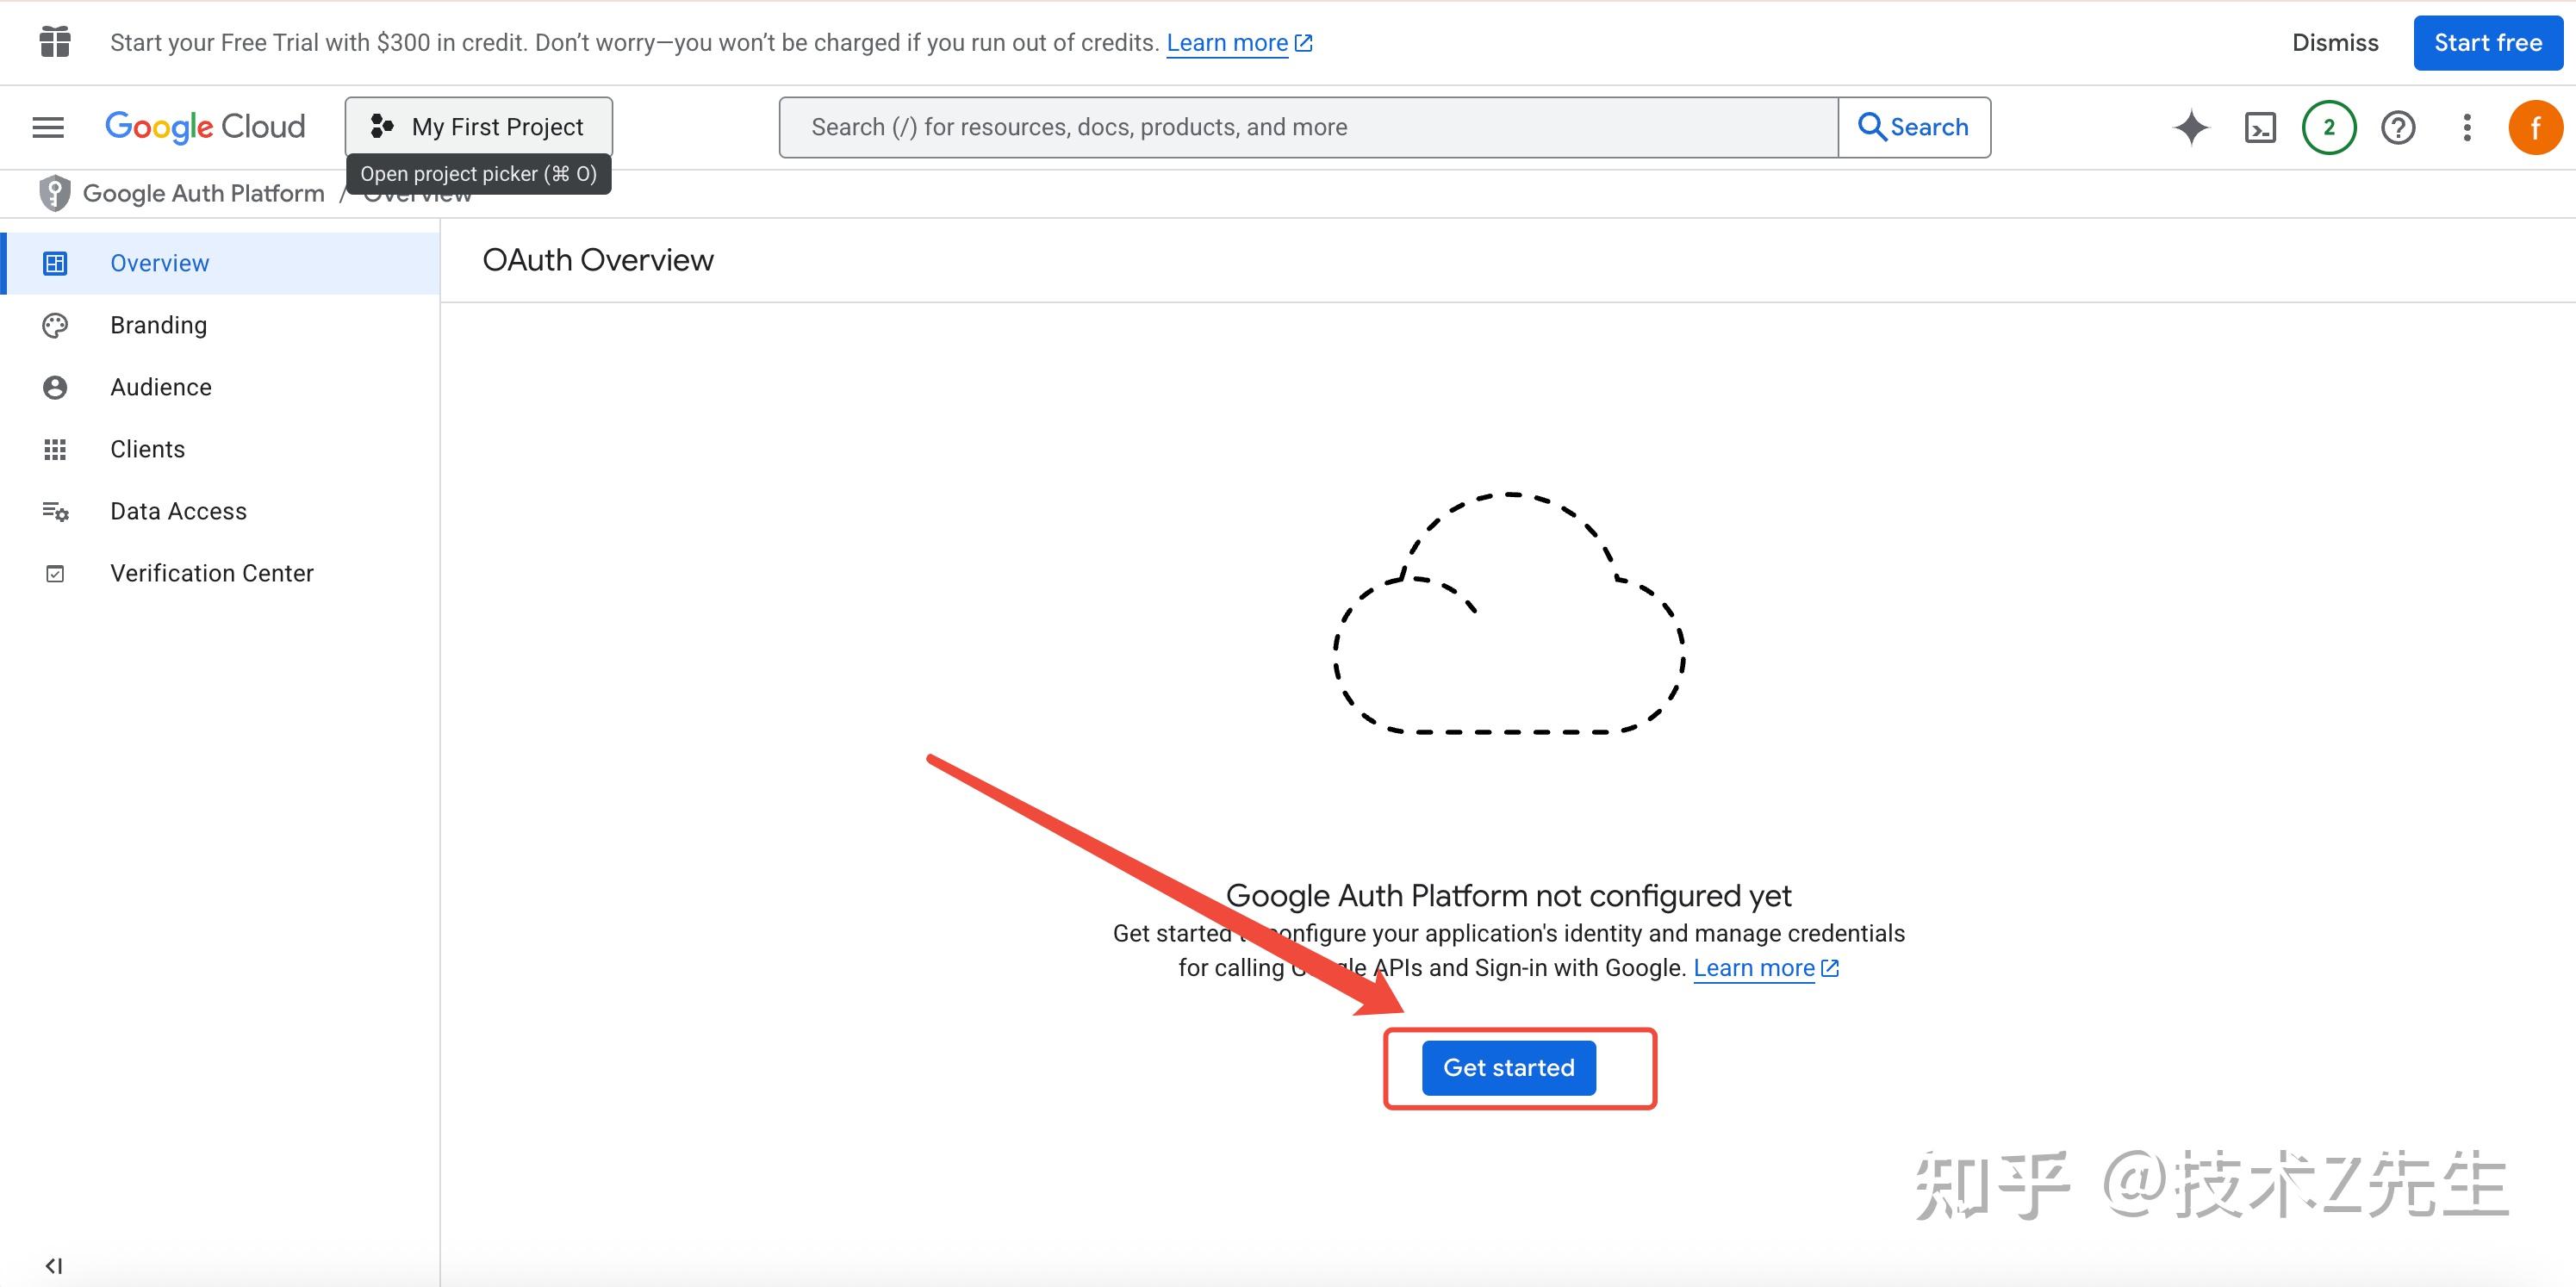
Task: Click the Get started button
Action: point(1508,1067)
